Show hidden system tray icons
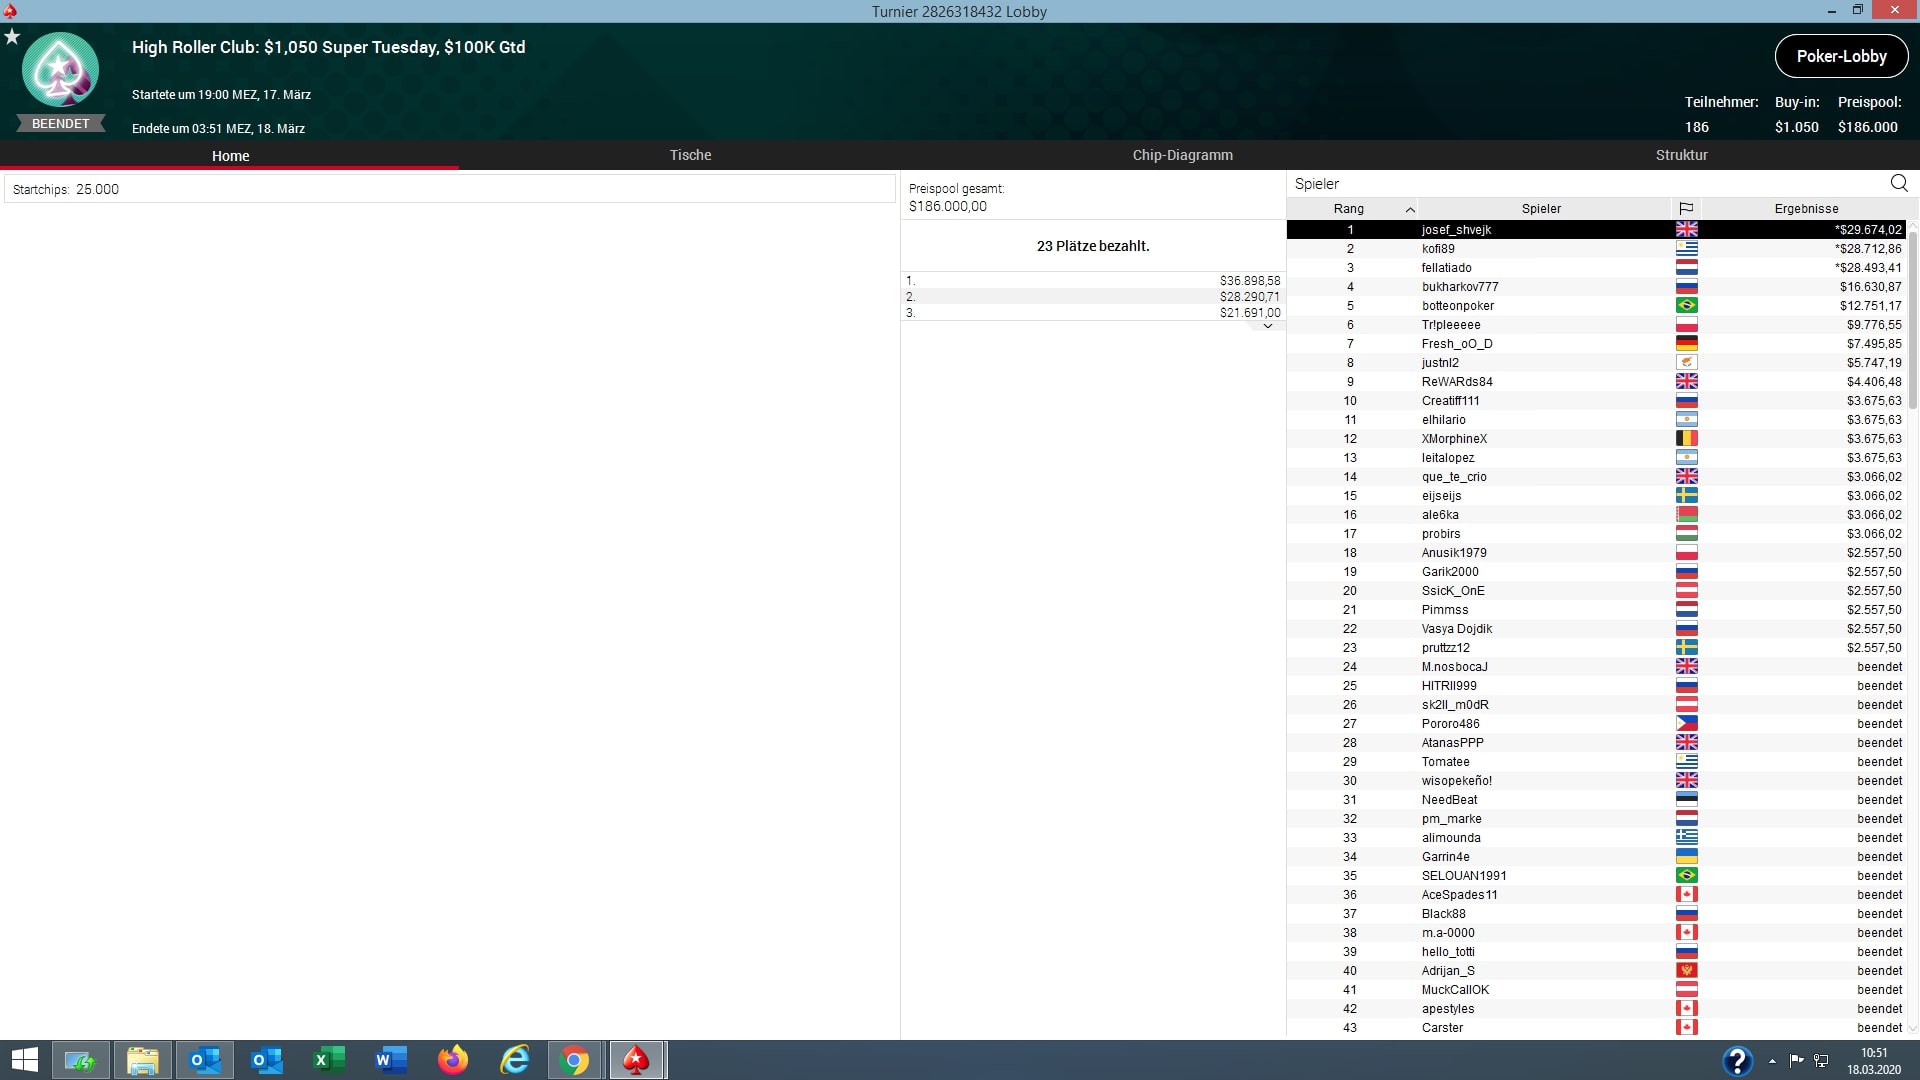This screenshot has height=1080, width=1920. point(1772,1061)
